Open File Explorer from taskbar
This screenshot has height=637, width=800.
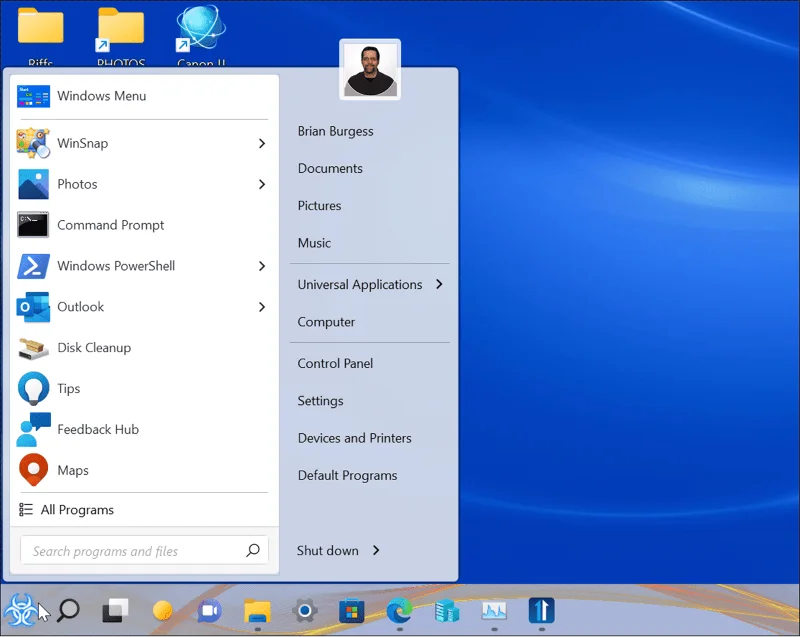(x=257, y=610)
